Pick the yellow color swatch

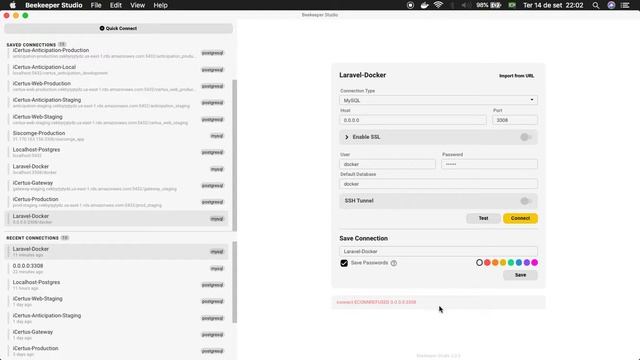pyautogui.click(x=503, y=262)
